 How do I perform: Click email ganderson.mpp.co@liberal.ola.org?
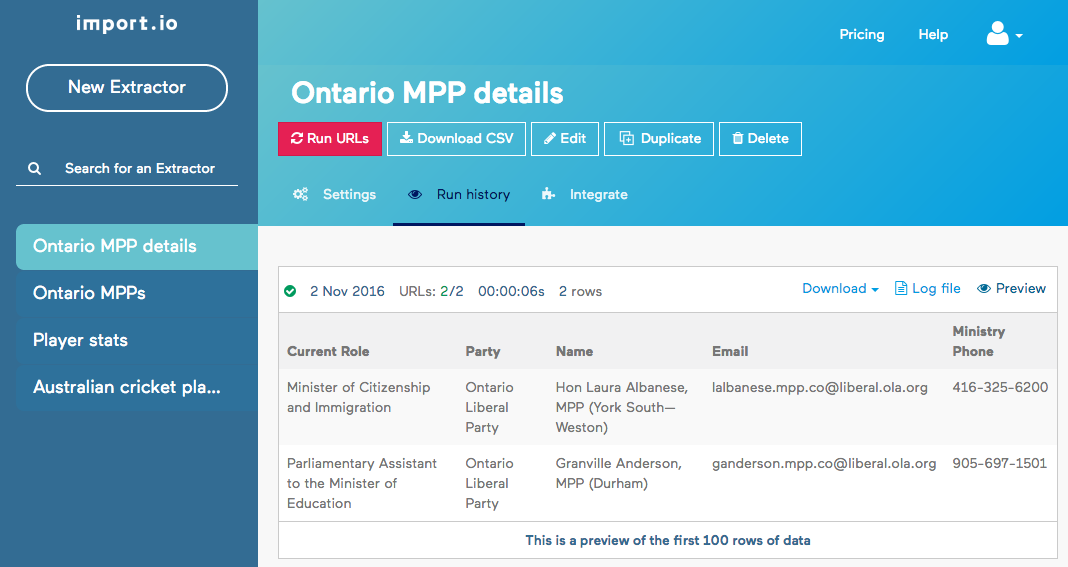click(824, 463)
